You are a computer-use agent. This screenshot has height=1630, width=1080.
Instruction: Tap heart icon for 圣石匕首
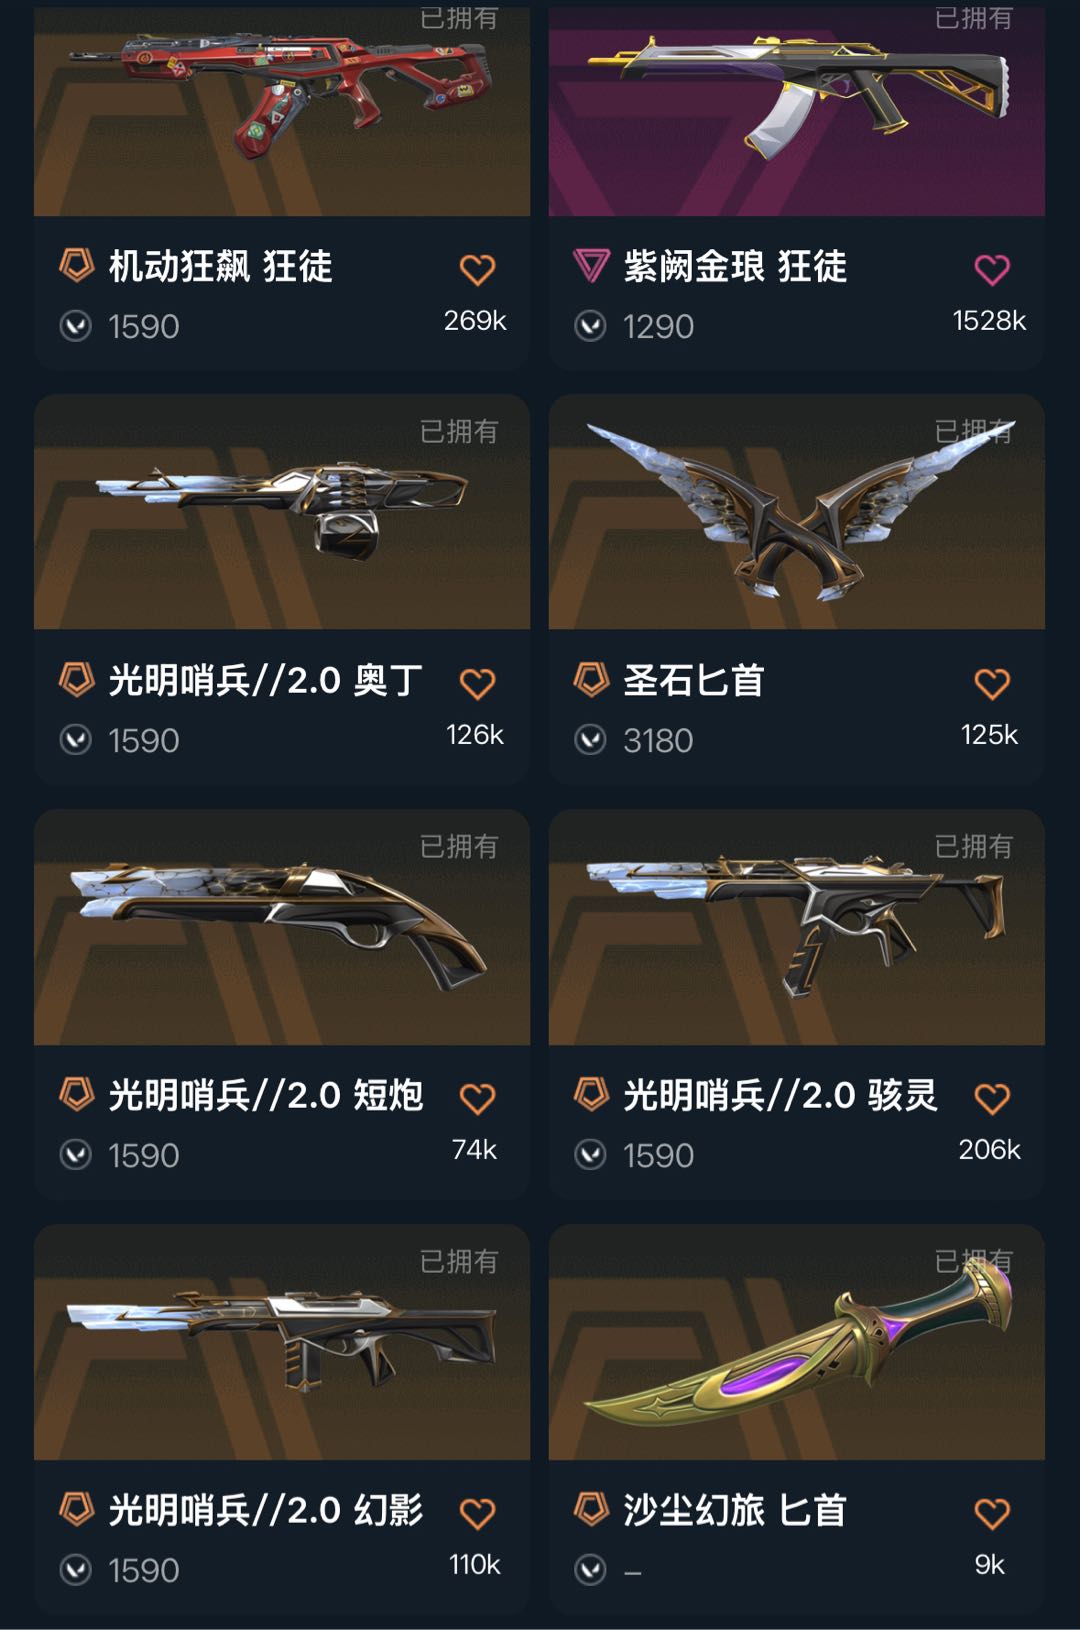click(992, 684)
